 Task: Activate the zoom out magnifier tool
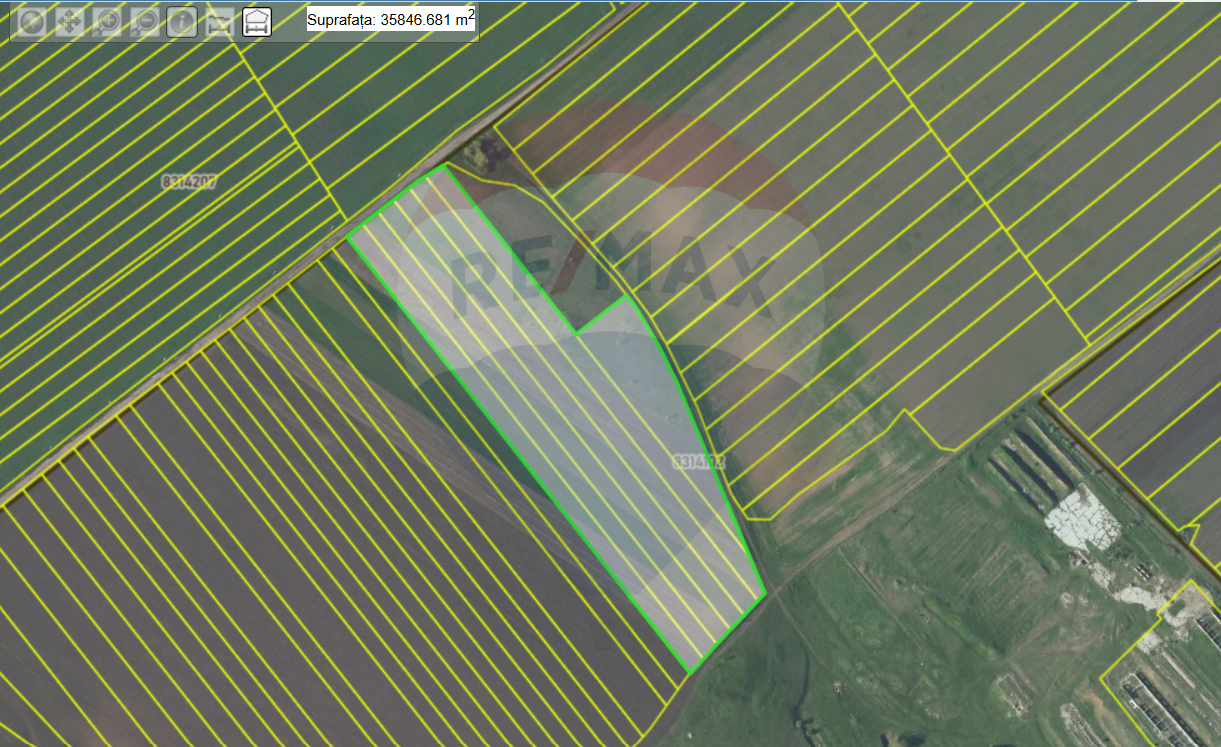click(144, 22)
